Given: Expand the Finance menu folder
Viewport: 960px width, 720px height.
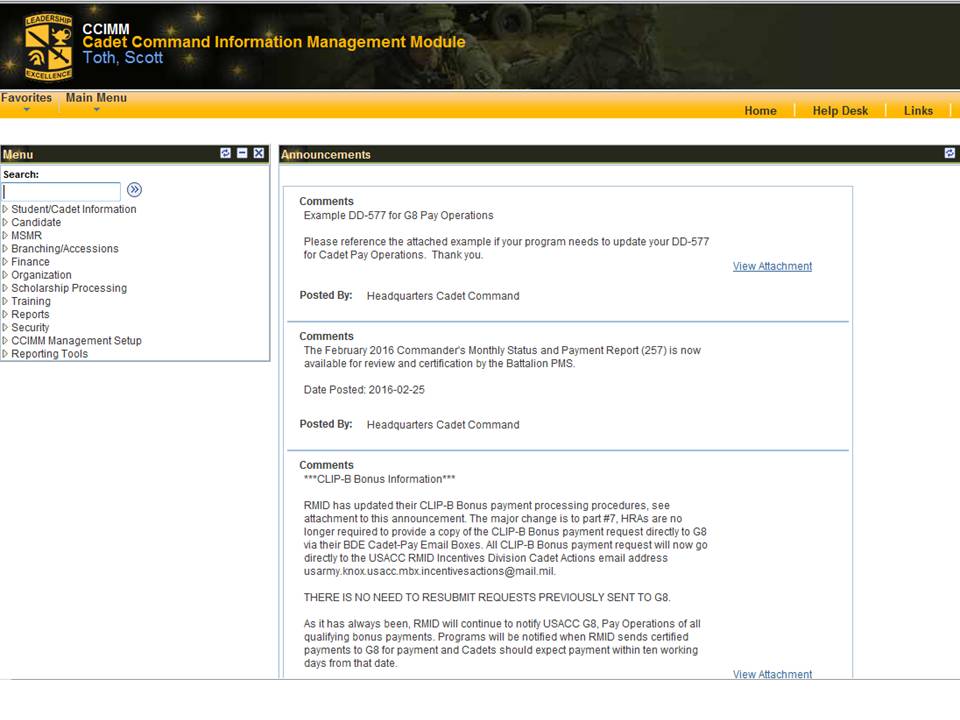Looking at the screenshot, I should (x=30, y=262).
